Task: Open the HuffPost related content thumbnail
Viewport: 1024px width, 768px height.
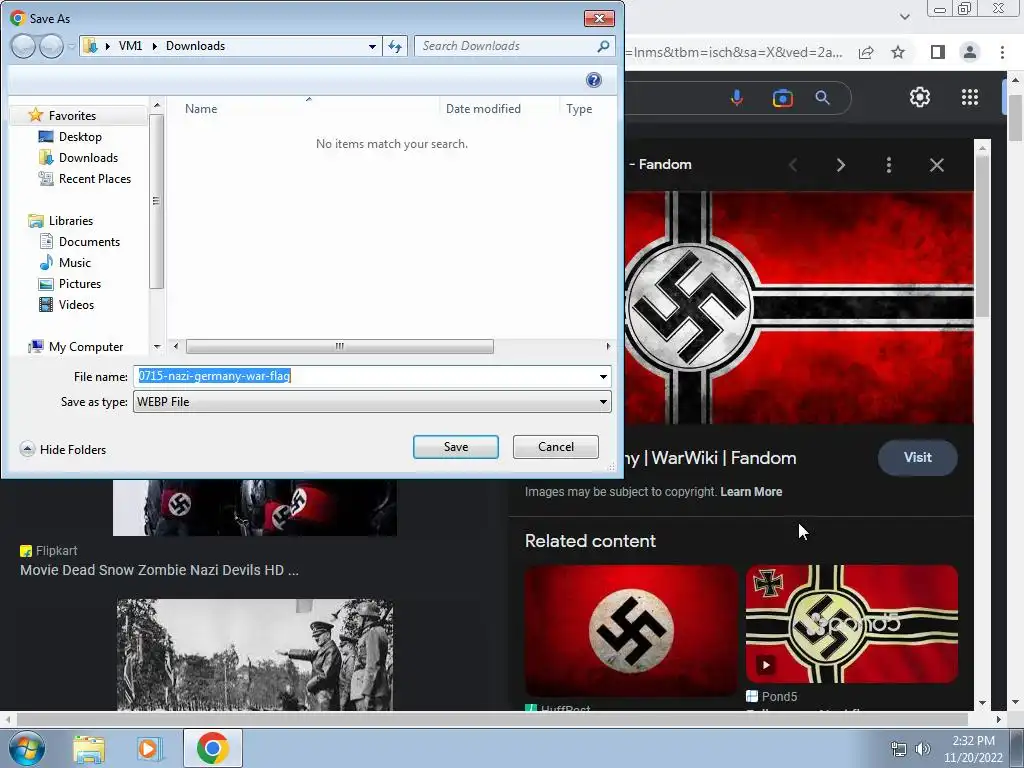Action: pyautogui.click(x=631, y=630)
